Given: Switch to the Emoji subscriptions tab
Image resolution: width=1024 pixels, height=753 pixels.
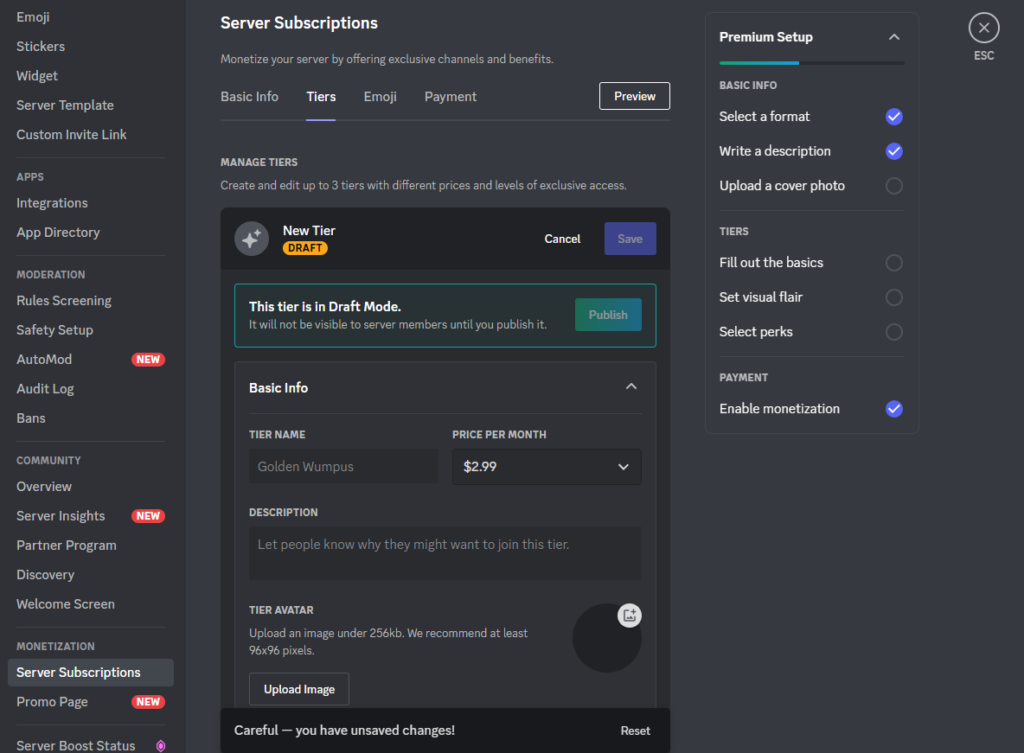Looking at the screenshot, I should point(380,97).
